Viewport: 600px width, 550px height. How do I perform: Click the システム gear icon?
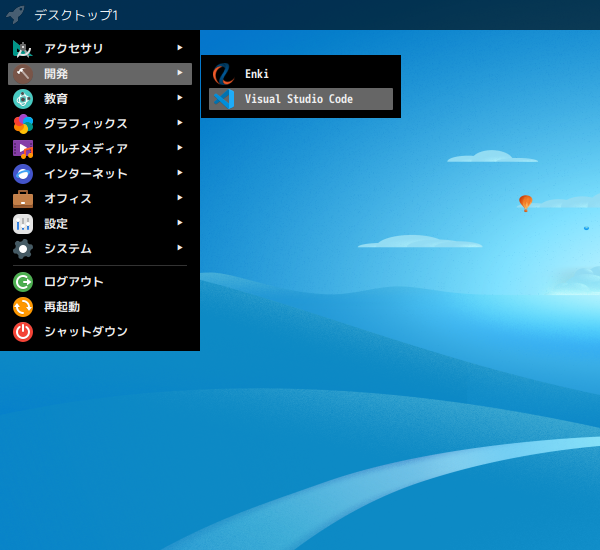(x=23, y=249)
